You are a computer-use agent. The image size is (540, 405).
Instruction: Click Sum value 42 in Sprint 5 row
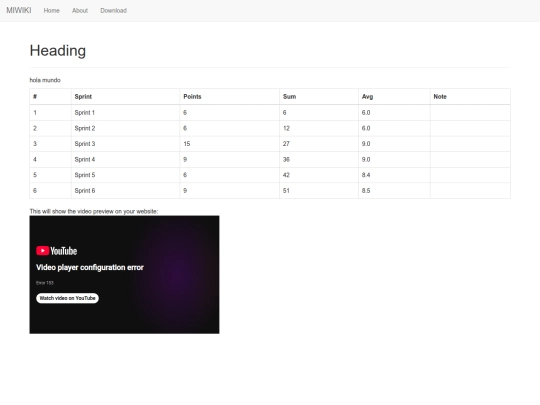pyautogui.click(x=286, y=175)
